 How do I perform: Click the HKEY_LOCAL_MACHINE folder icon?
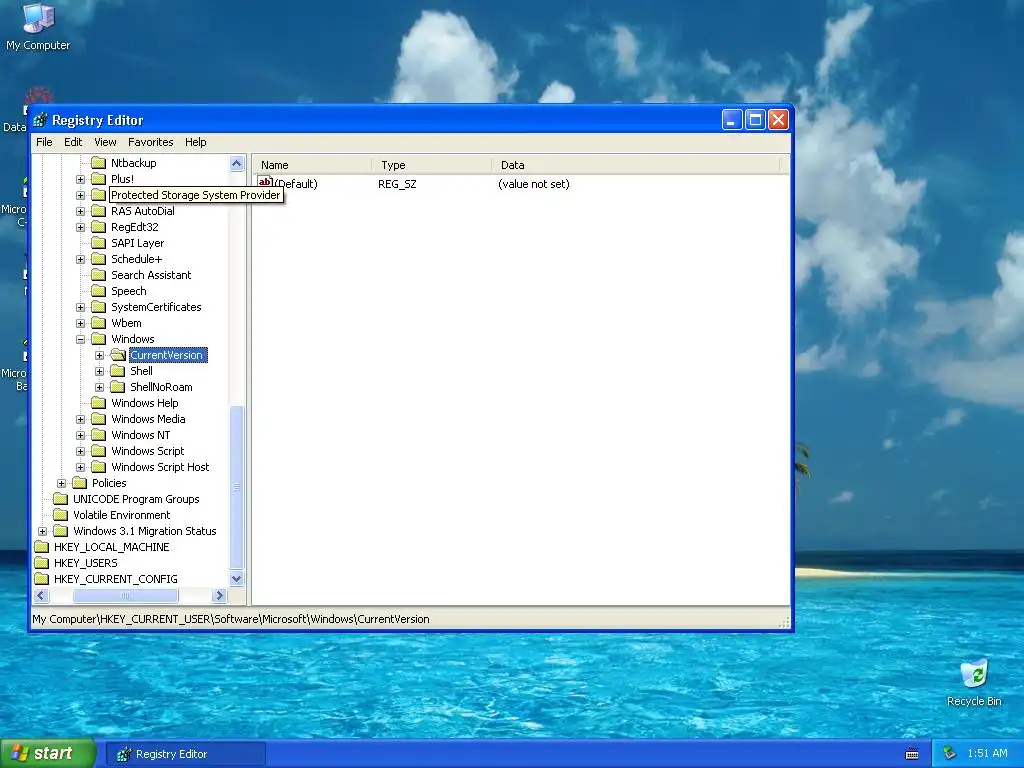(42, 547)
